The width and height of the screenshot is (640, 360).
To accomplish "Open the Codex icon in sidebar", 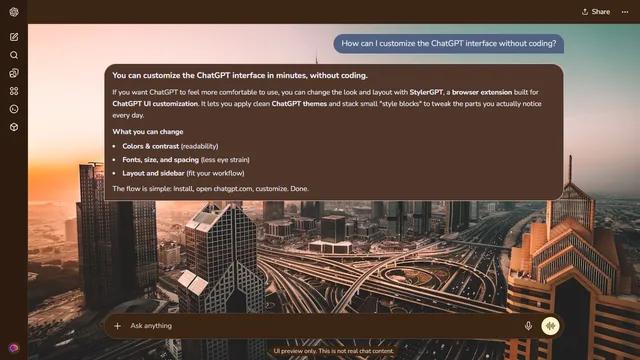I will [14, 109].
